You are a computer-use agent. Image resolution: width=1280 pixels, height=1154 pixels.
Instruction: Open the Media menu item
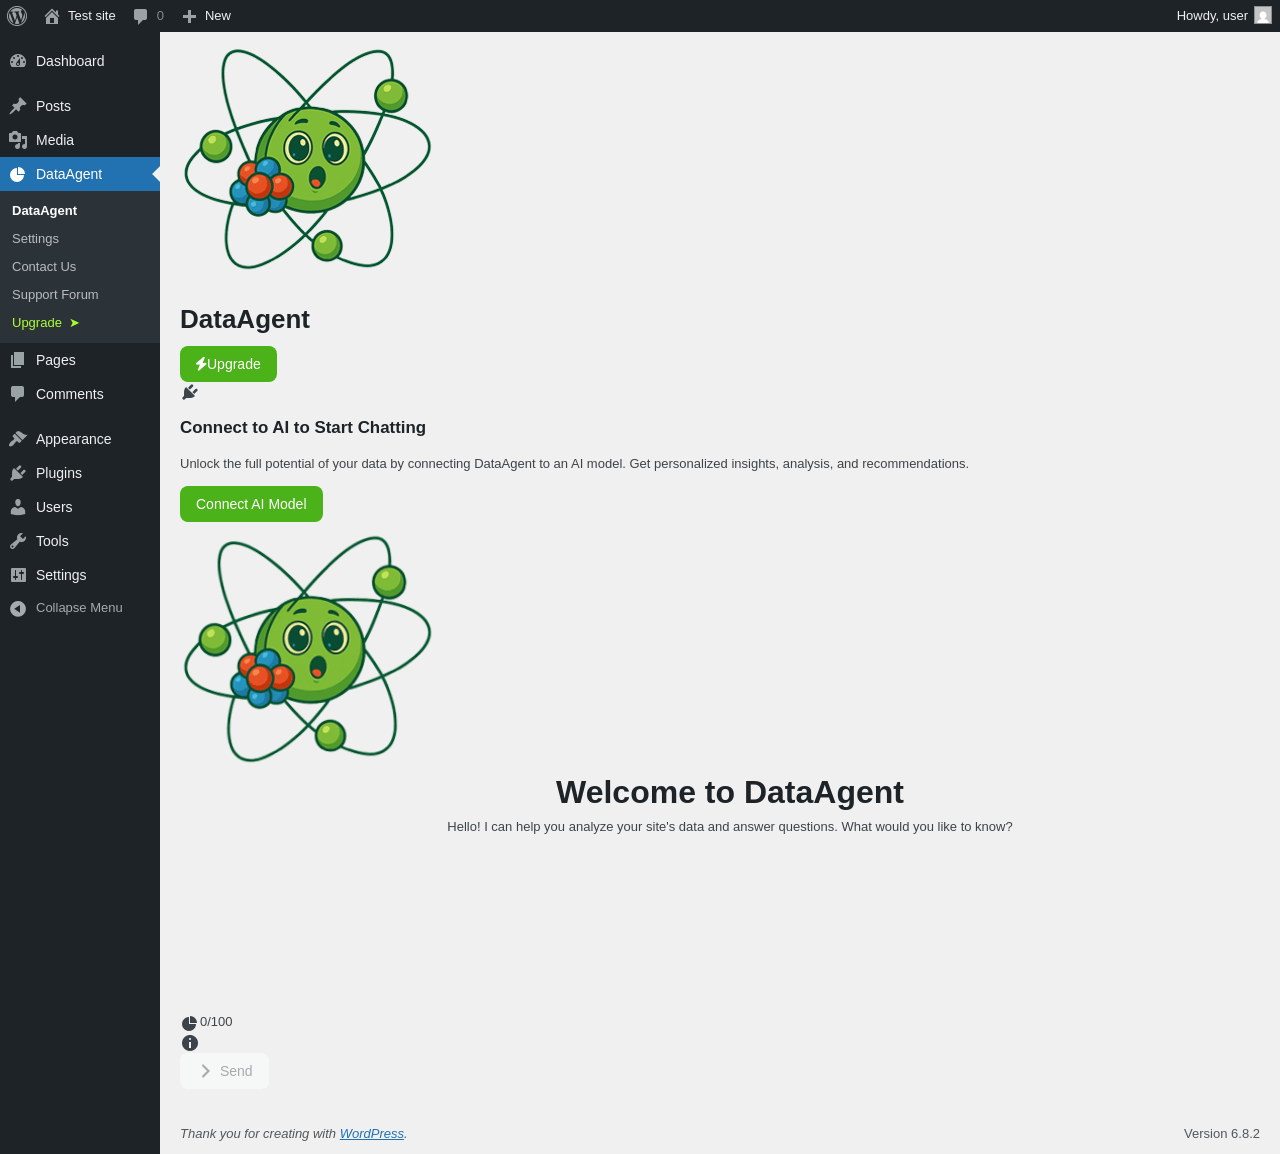tap(80, 140)
